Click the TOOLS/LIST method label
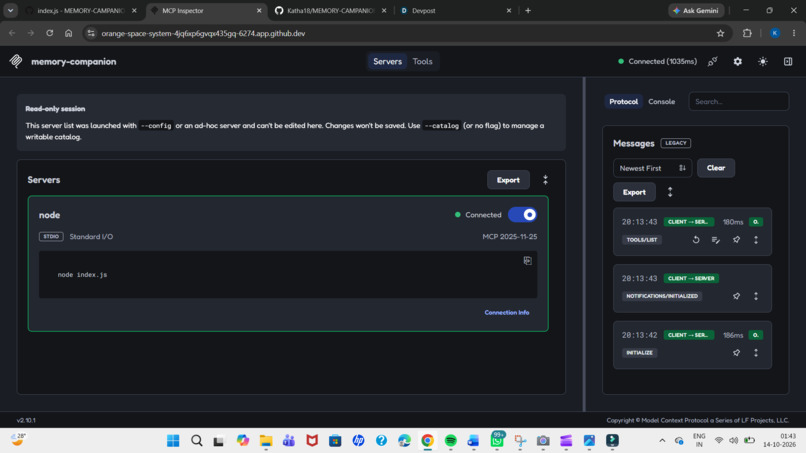Screen dimensions: 806x453 click(642, 240)
